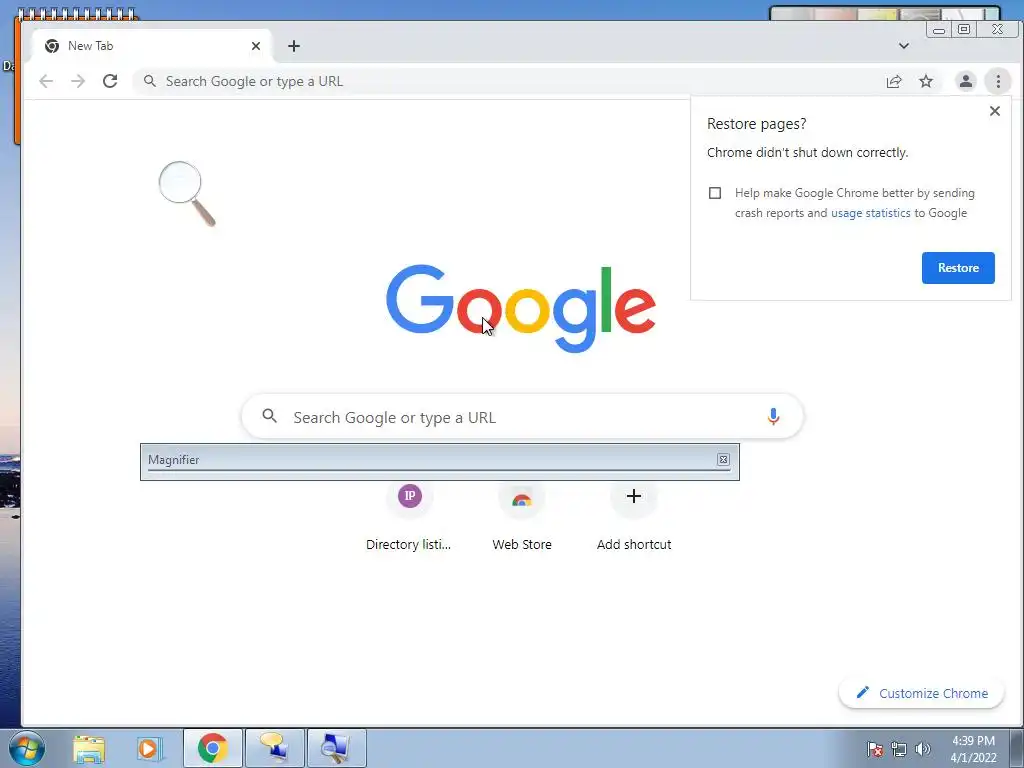Select the Chrome taskbar button

pyautogui.click(x=212, y=748)
